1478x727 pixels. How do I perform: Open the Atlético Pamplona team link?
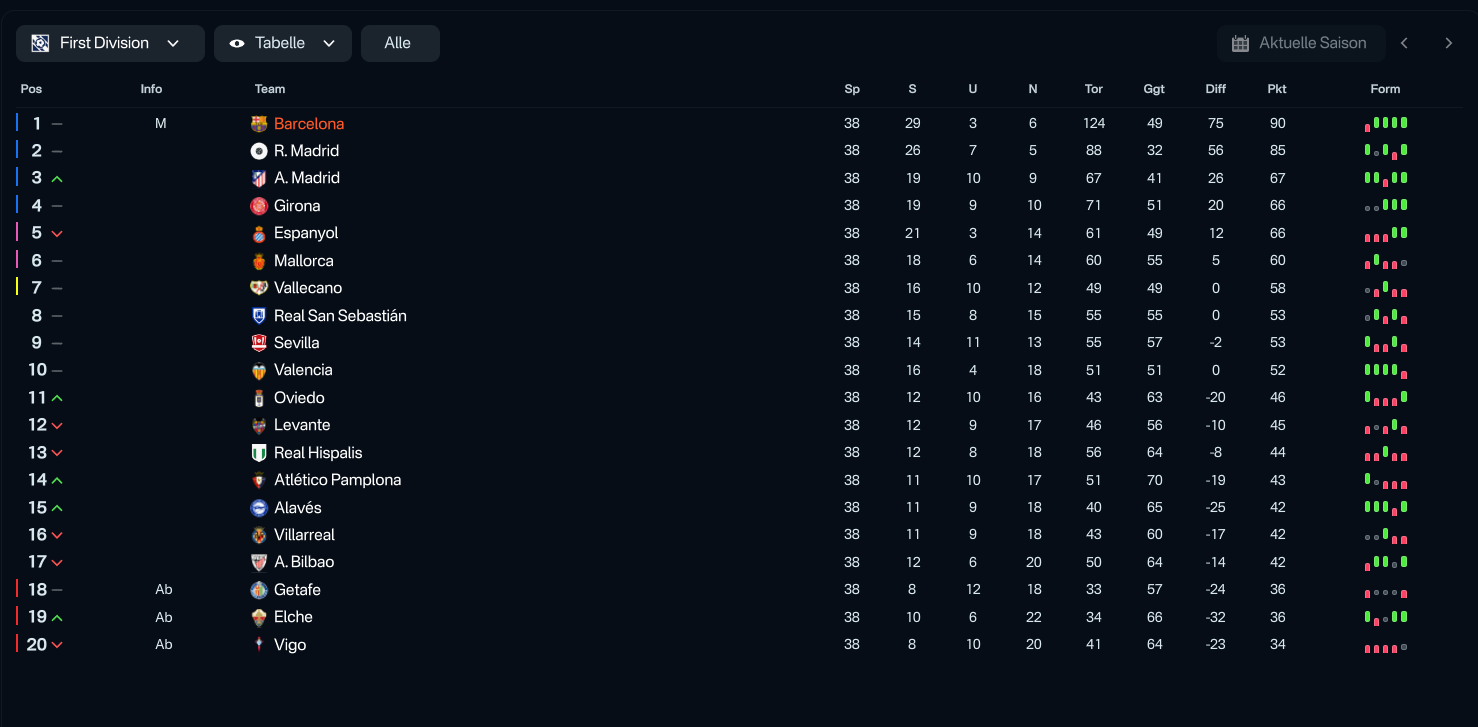coord(337,480)
